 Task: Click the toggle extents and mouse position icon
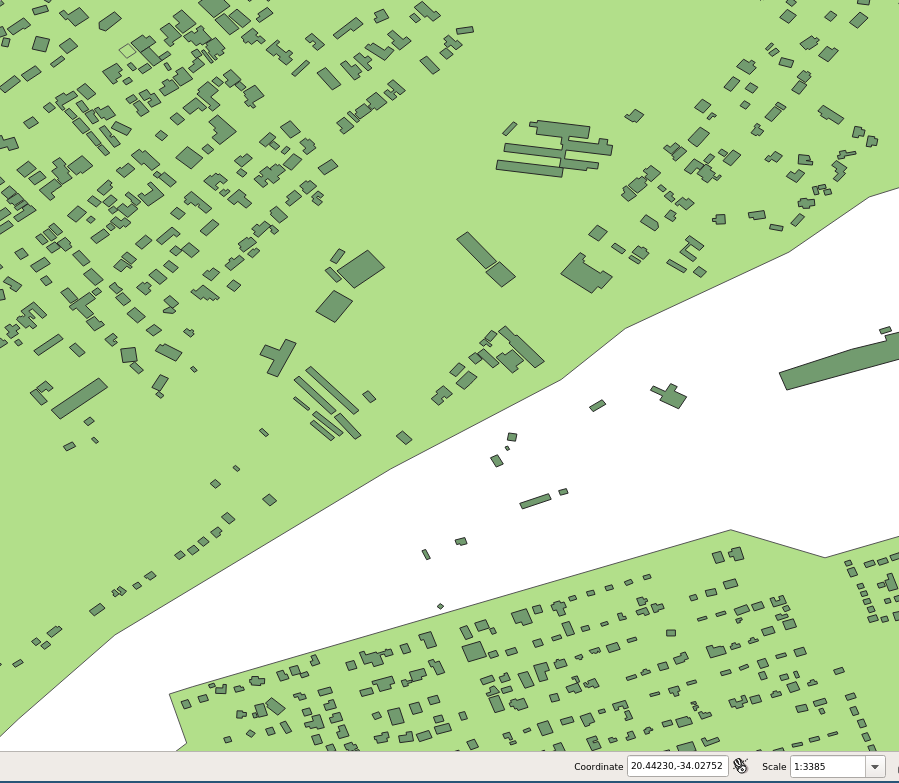(x=741, y=766)
